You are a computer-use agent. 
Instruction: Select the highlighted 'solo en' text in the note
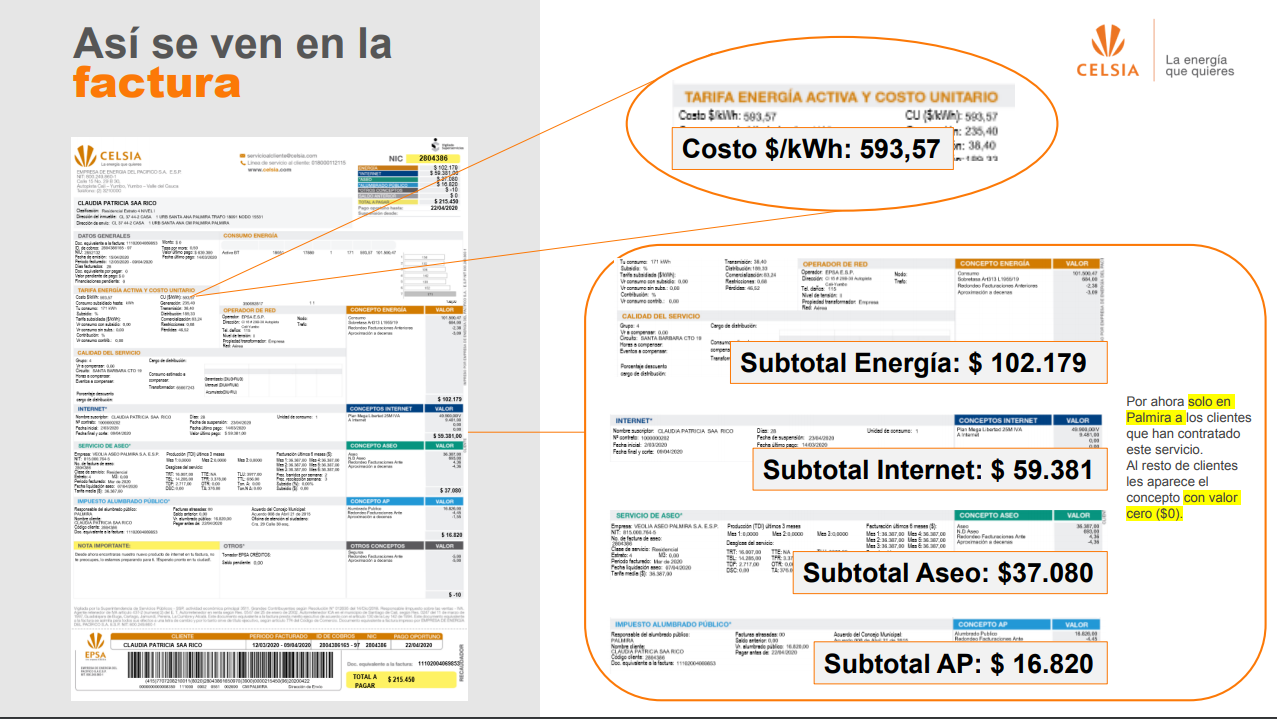coord(1210,401)
